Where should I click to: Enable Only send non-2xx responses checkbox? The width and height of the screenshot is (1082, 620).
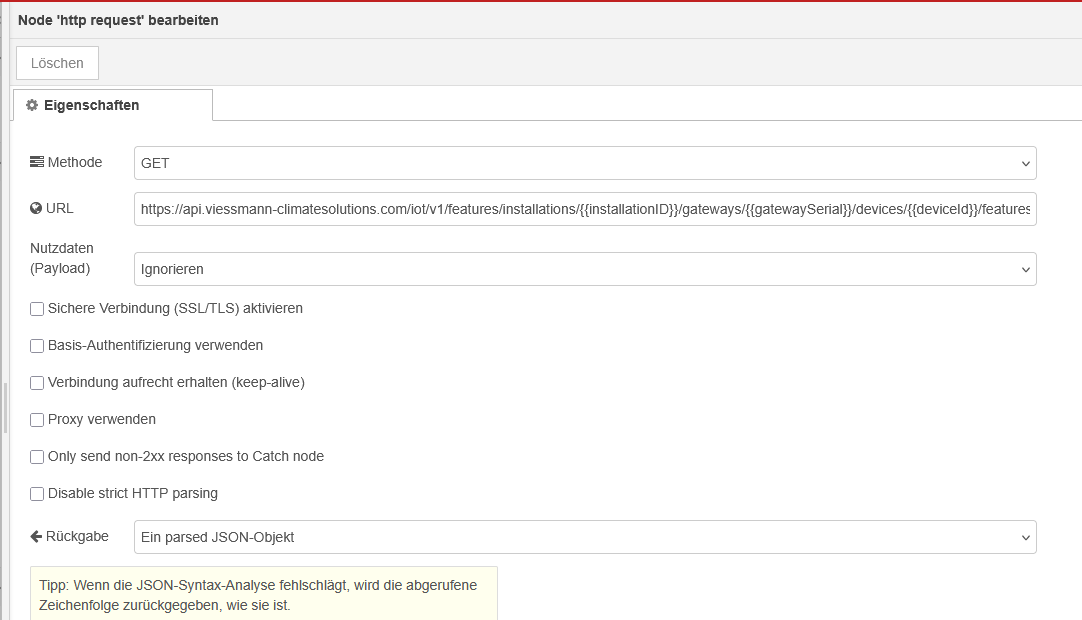click(37, 456)
